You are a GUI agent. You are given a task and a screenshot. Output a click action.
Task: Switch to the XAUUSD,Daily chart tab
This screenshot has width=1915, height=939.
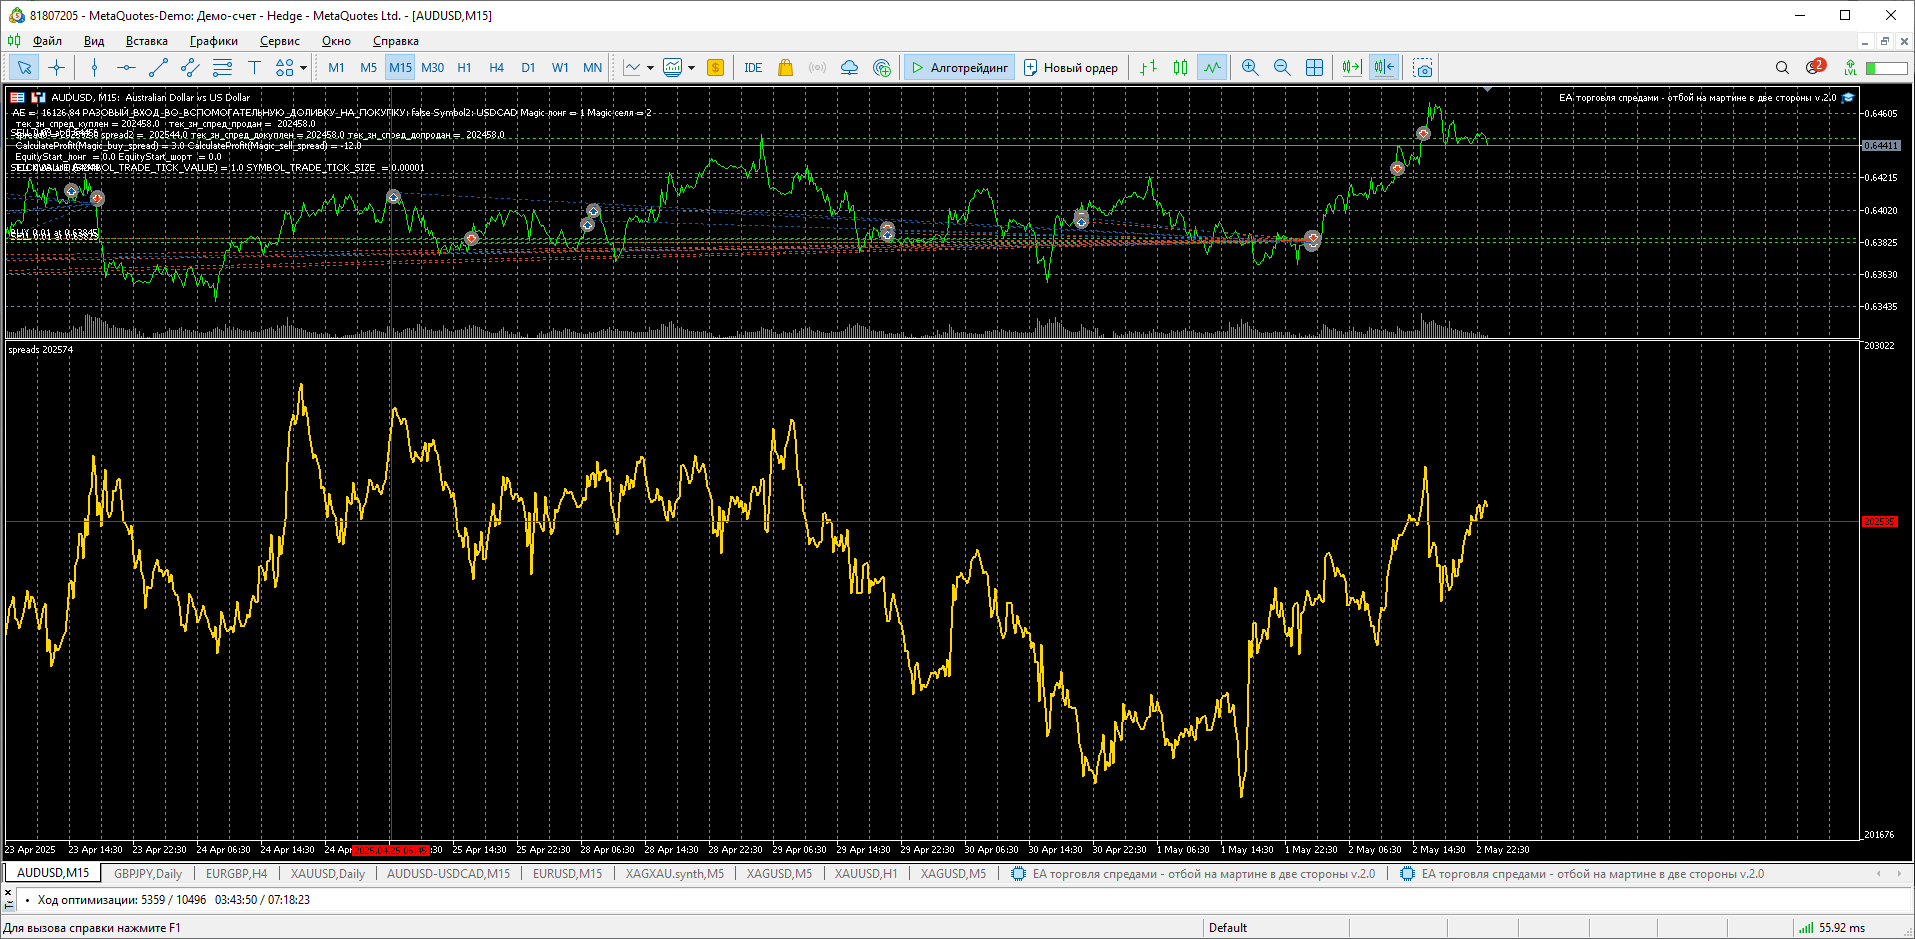[x=327, y=874]
